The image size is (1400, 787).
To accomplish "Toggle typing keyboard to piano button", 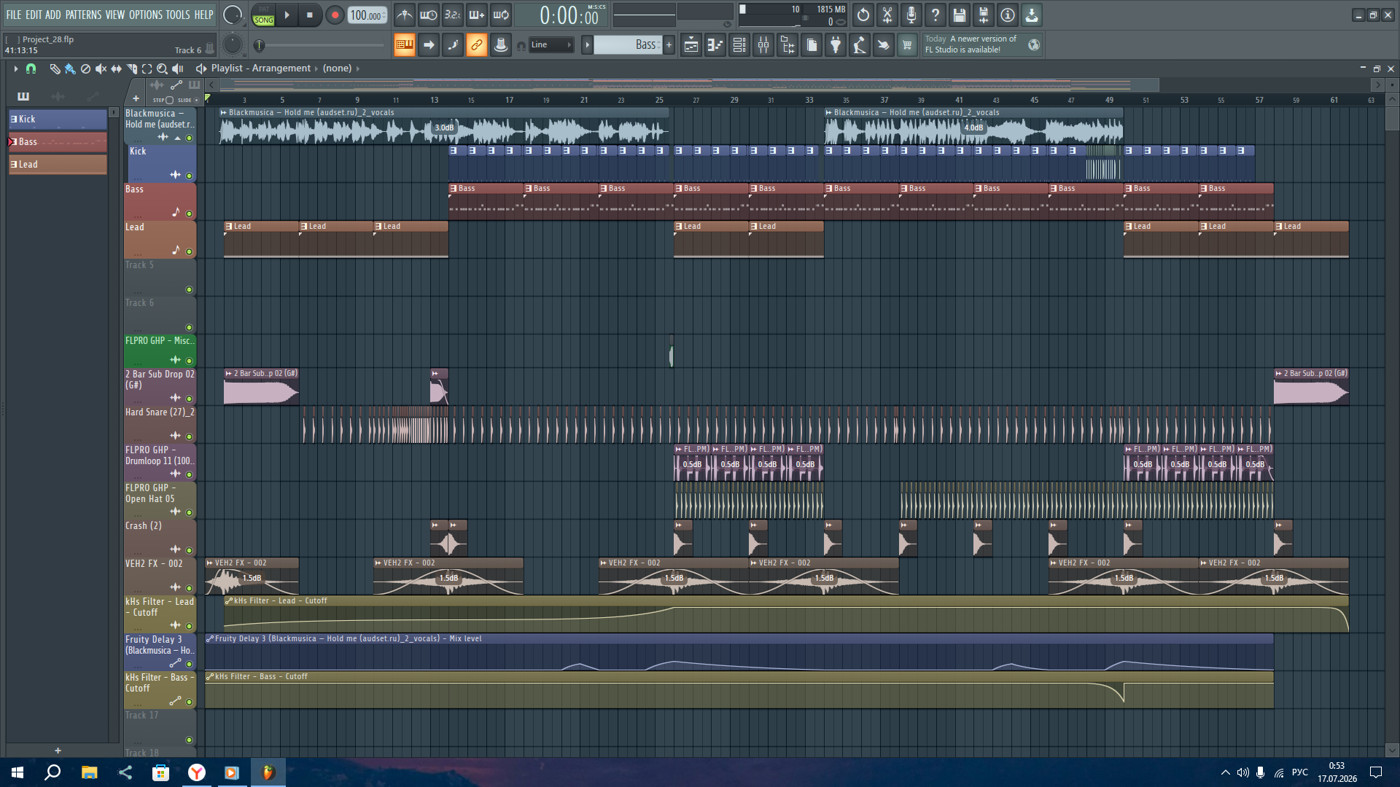I will point(404,45).
